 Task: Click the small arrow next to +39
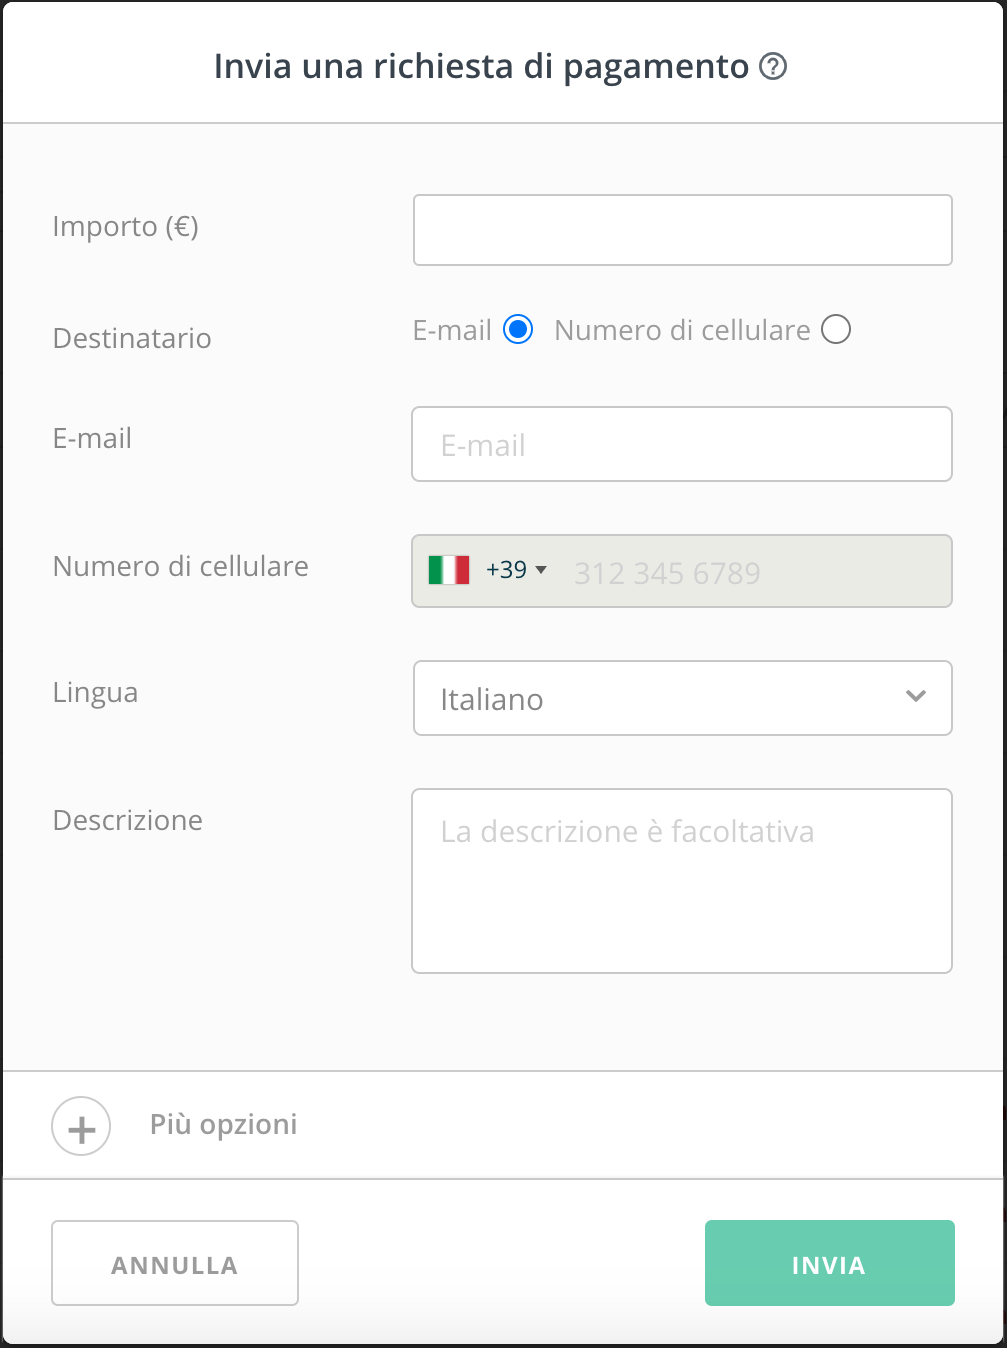(x=542, y=570)
